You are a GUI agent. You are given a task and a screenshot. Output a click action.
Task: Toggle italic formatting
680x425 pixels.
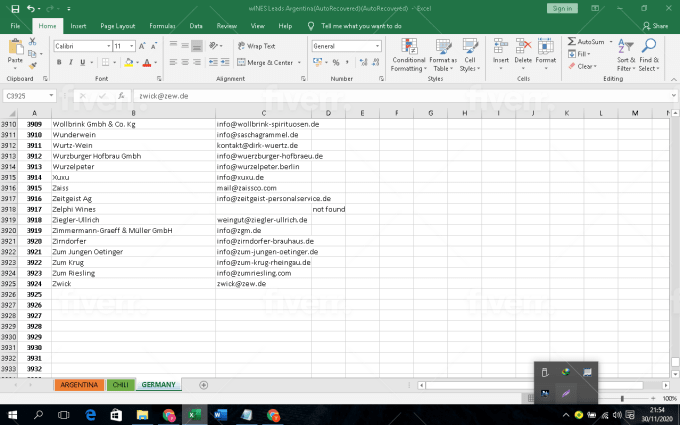click(72, 62)
